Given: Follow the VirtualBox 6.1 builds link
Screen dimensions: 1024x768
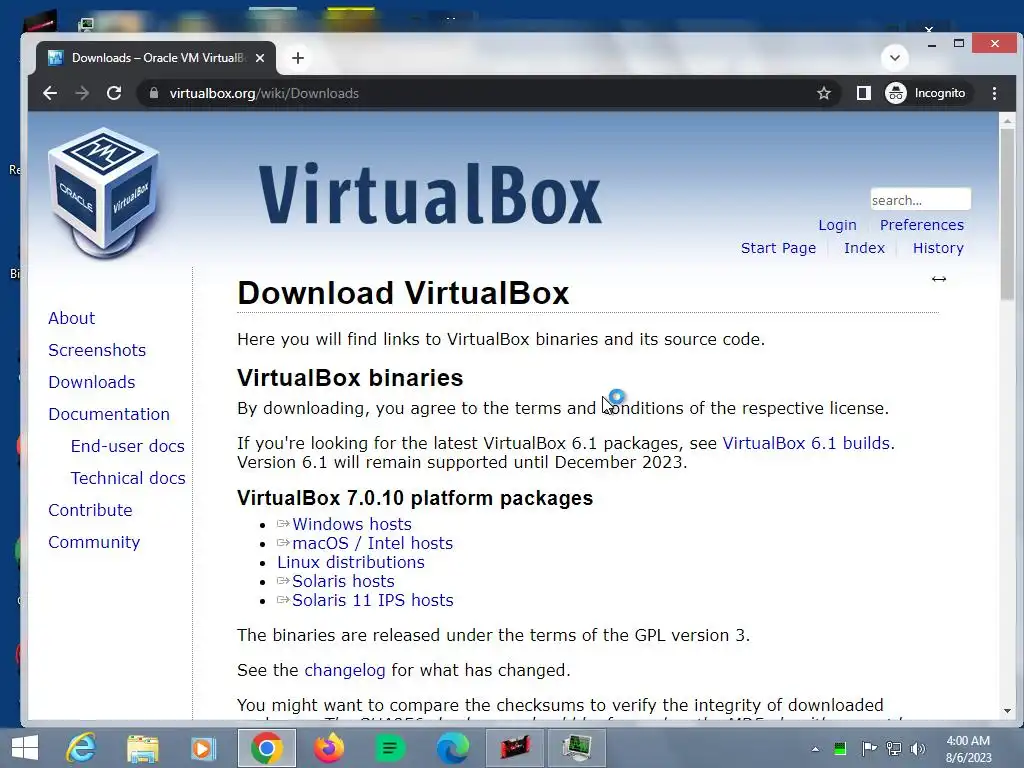Looking at the screenshot, I should click(x=806, y=443).
